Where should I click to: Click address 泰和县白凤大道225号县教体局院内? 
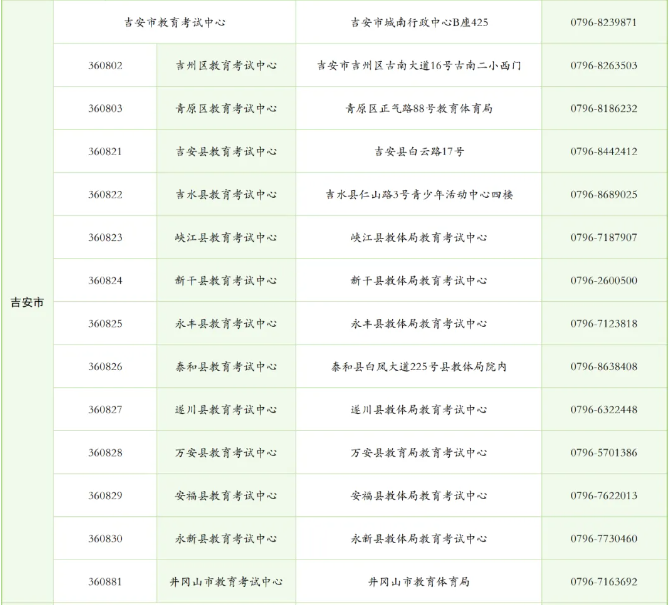419,366
